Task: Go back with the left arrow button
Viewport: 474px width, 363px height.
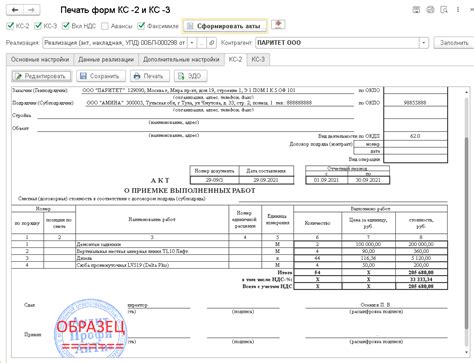Action: tap(15, 10)
